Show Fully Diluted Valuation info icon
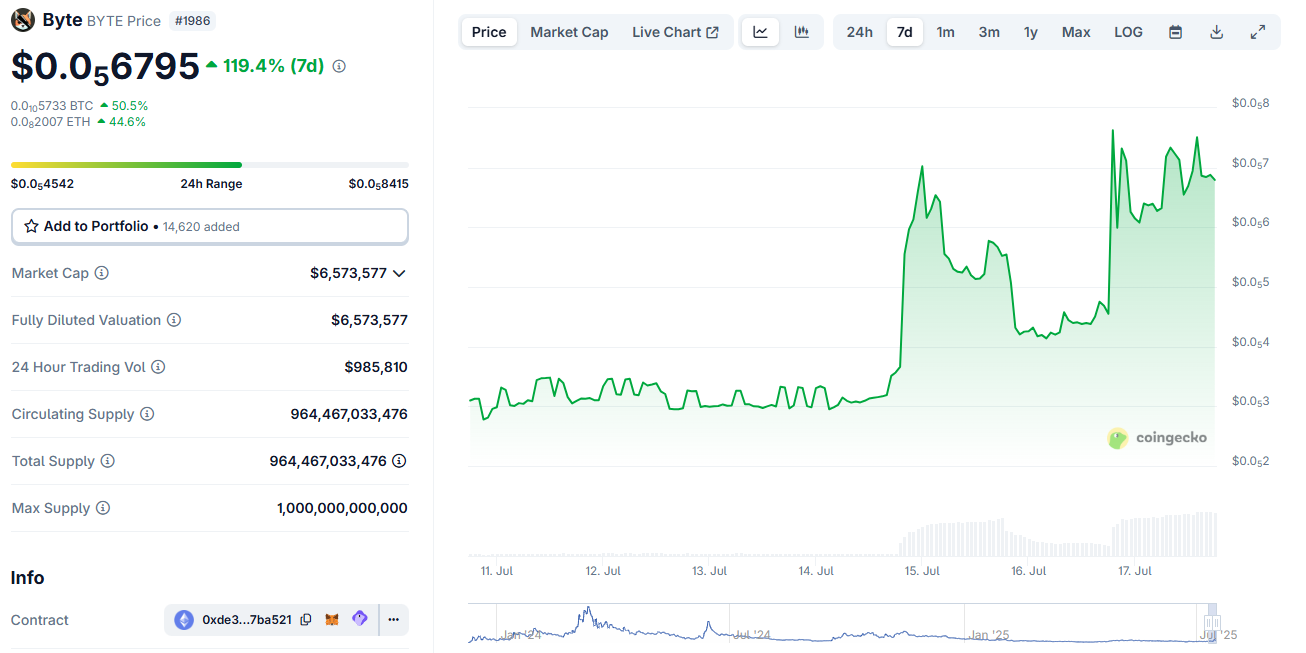 point(174,320)
